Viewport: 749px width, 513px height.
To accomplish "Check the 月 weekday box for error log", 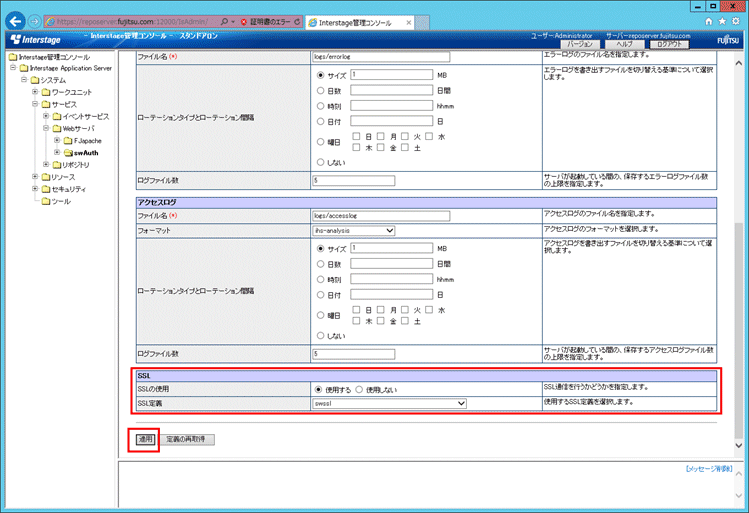I will tap(381, 137).
